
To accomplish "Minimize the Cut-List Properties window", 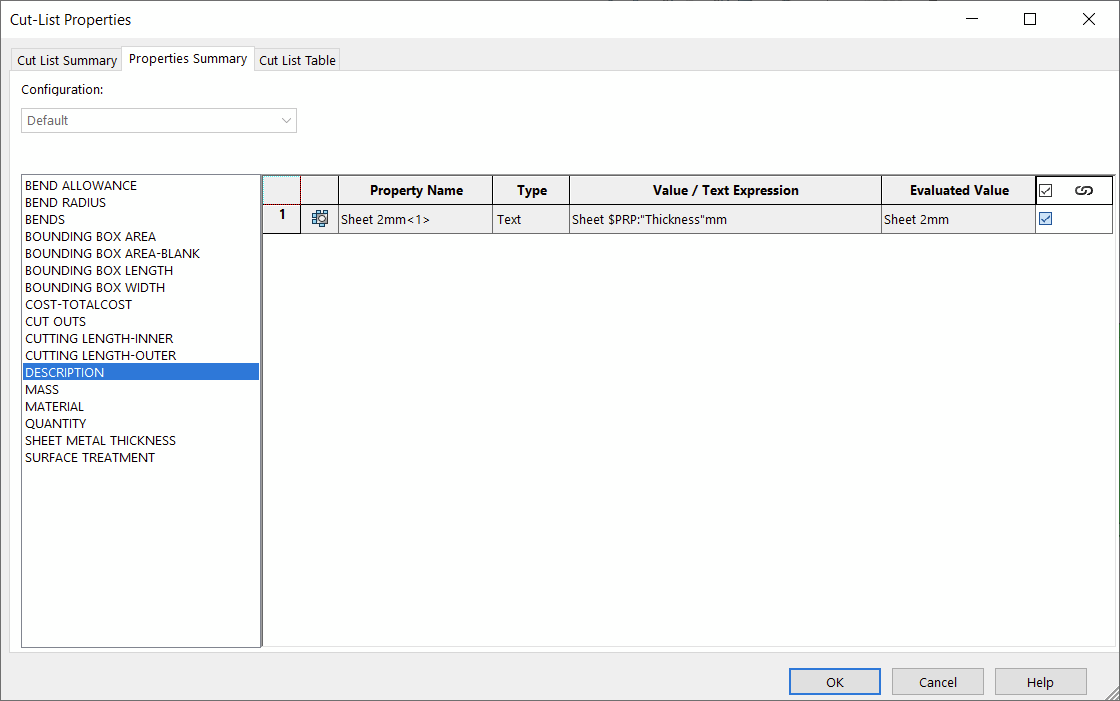I will [x=971, y=19].
